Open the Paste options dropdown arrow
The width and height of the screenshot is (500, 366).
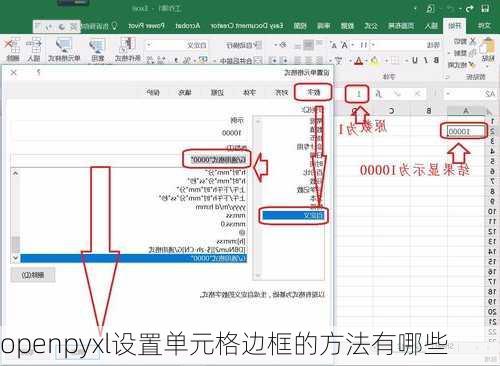(x=488, y=66)
